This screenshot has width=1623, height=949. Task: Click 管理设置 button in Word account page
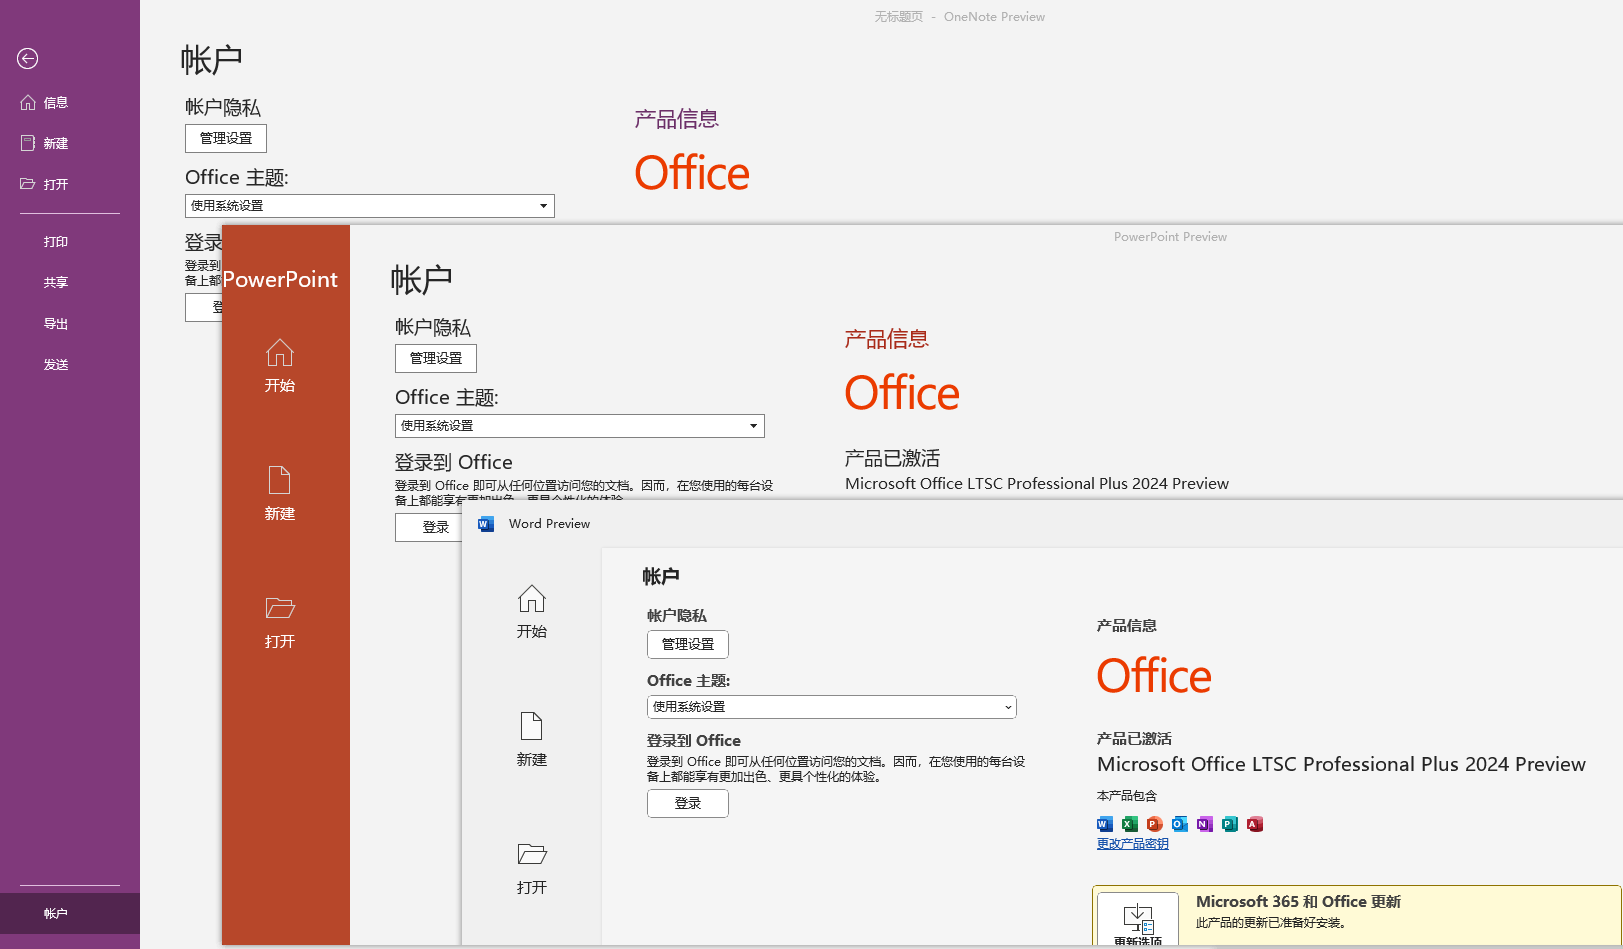[x=687, y=644]
